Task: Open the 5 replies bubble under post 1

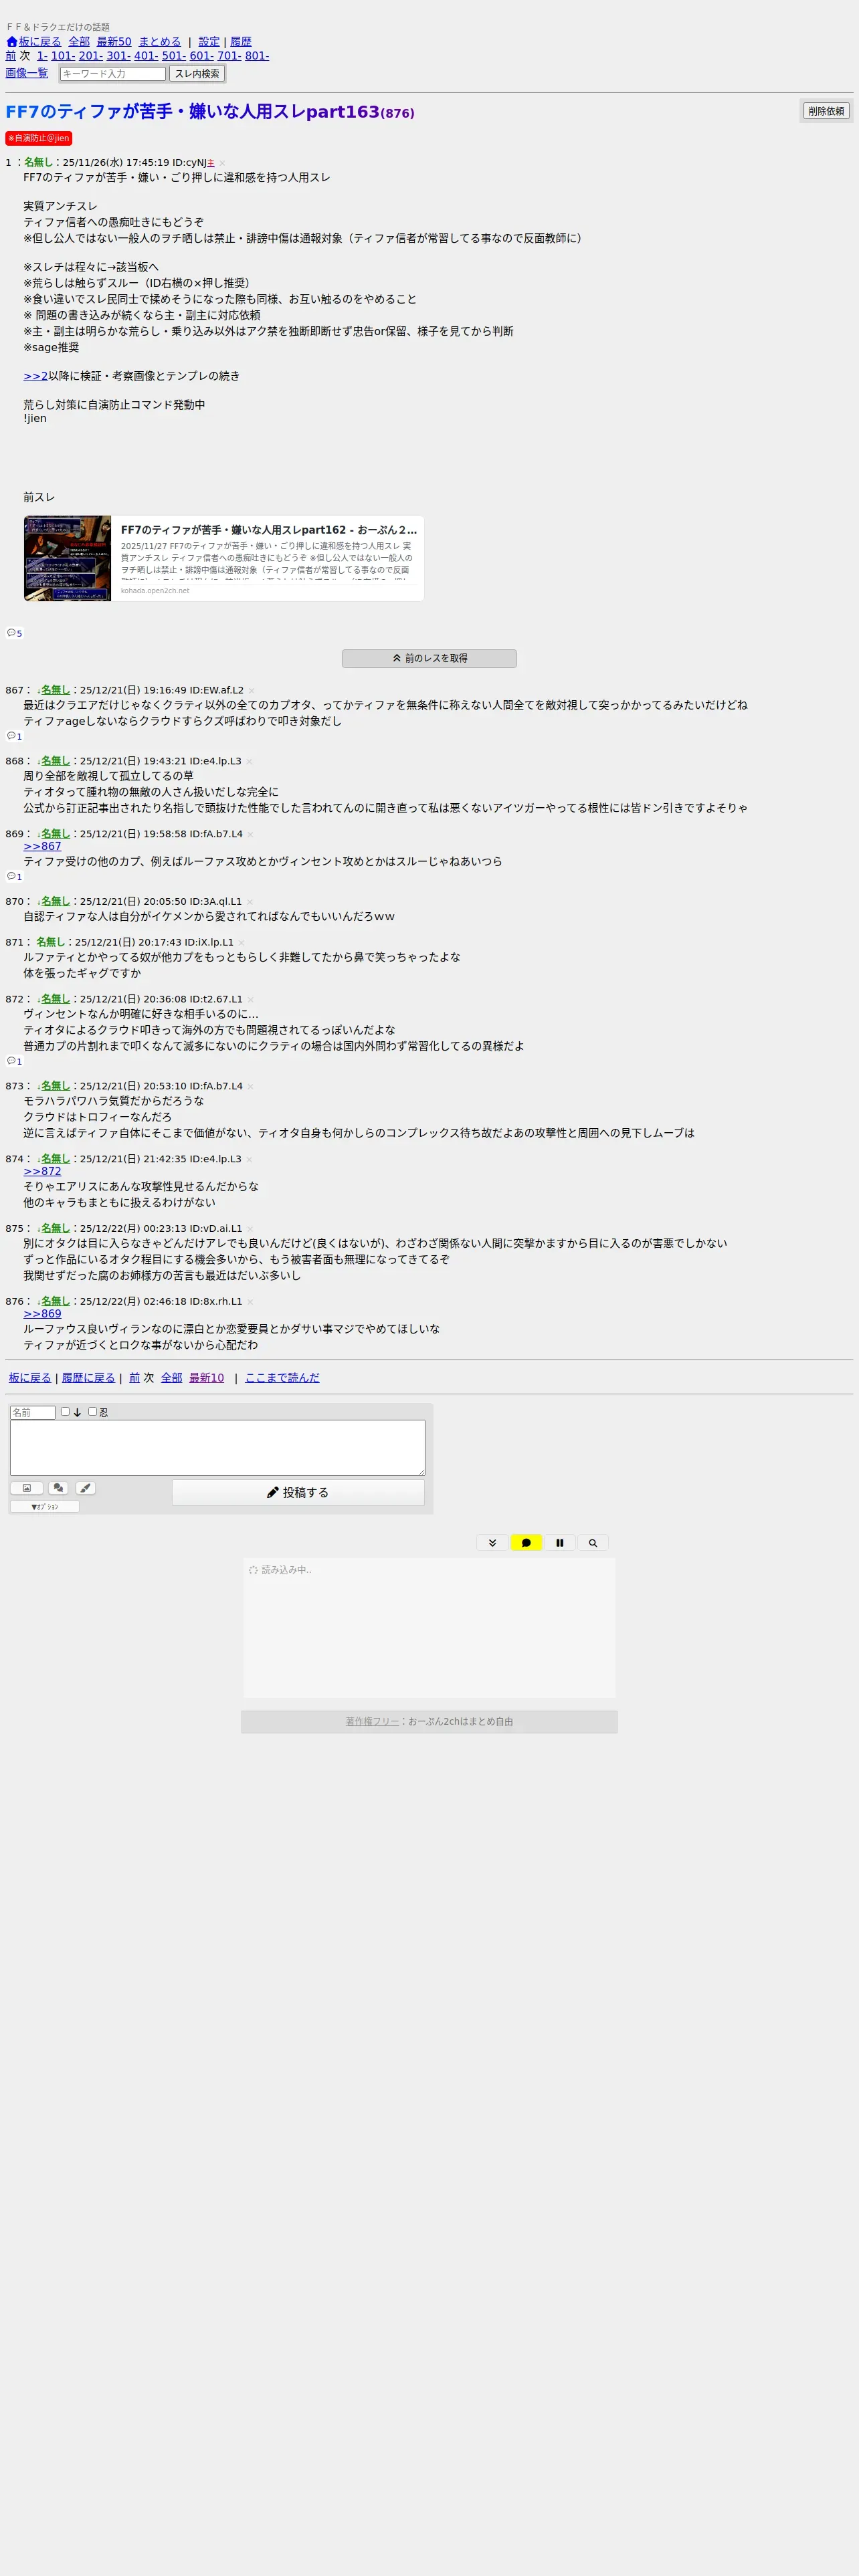Action: 14,633
